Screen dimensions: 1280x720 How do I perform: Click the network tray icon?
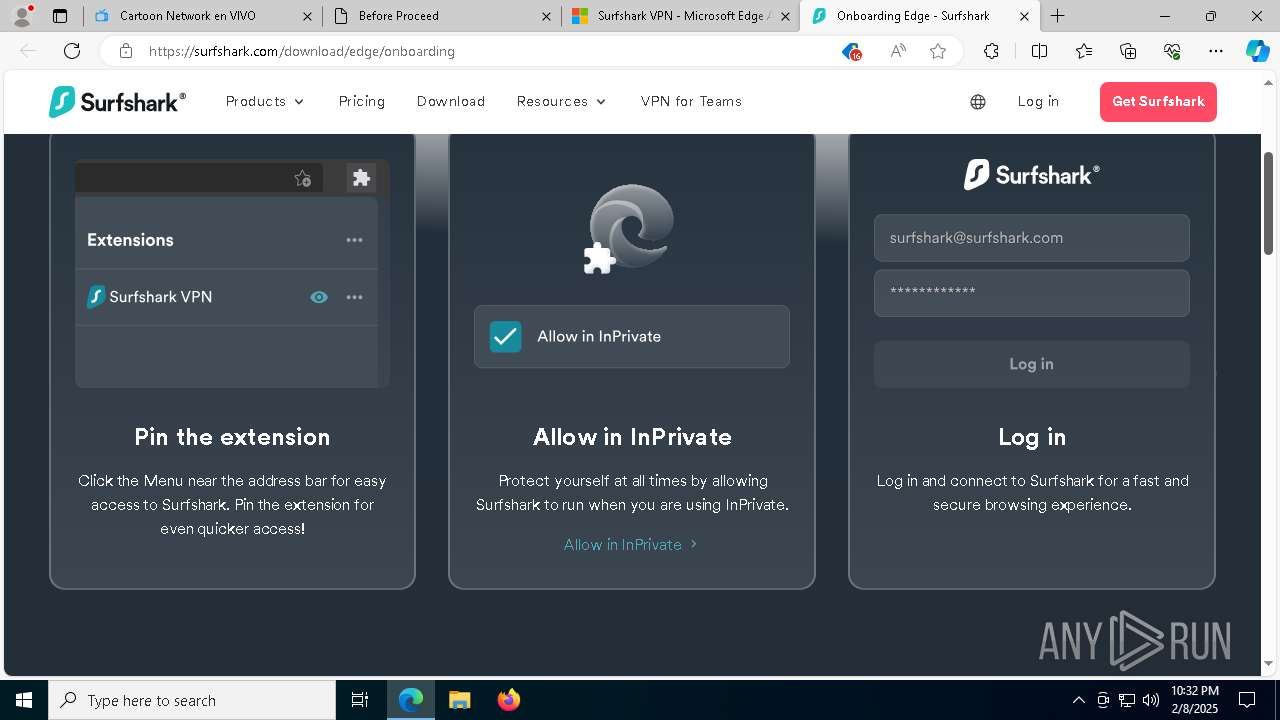[x=1127, y=700]
